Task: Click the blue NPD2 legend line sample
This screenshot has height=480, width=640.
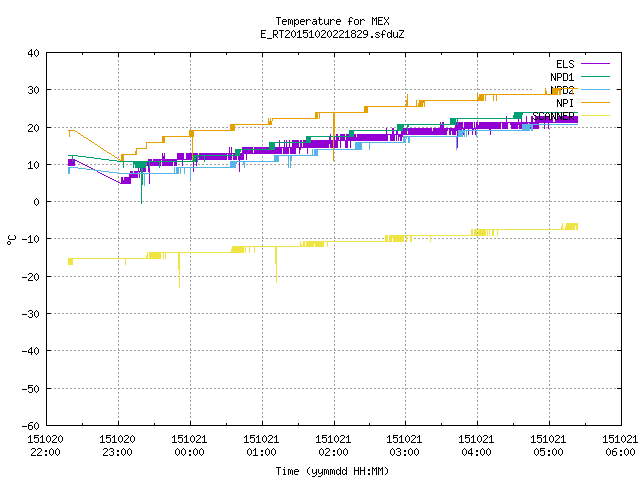Action: pos(595,89)
